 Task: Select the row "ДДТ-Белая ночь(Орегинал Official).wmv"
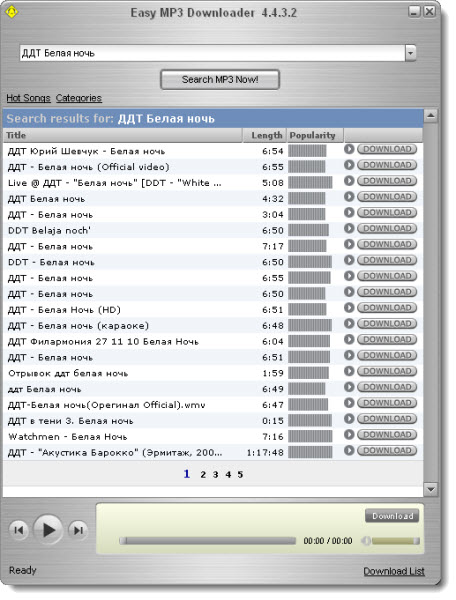213,405
